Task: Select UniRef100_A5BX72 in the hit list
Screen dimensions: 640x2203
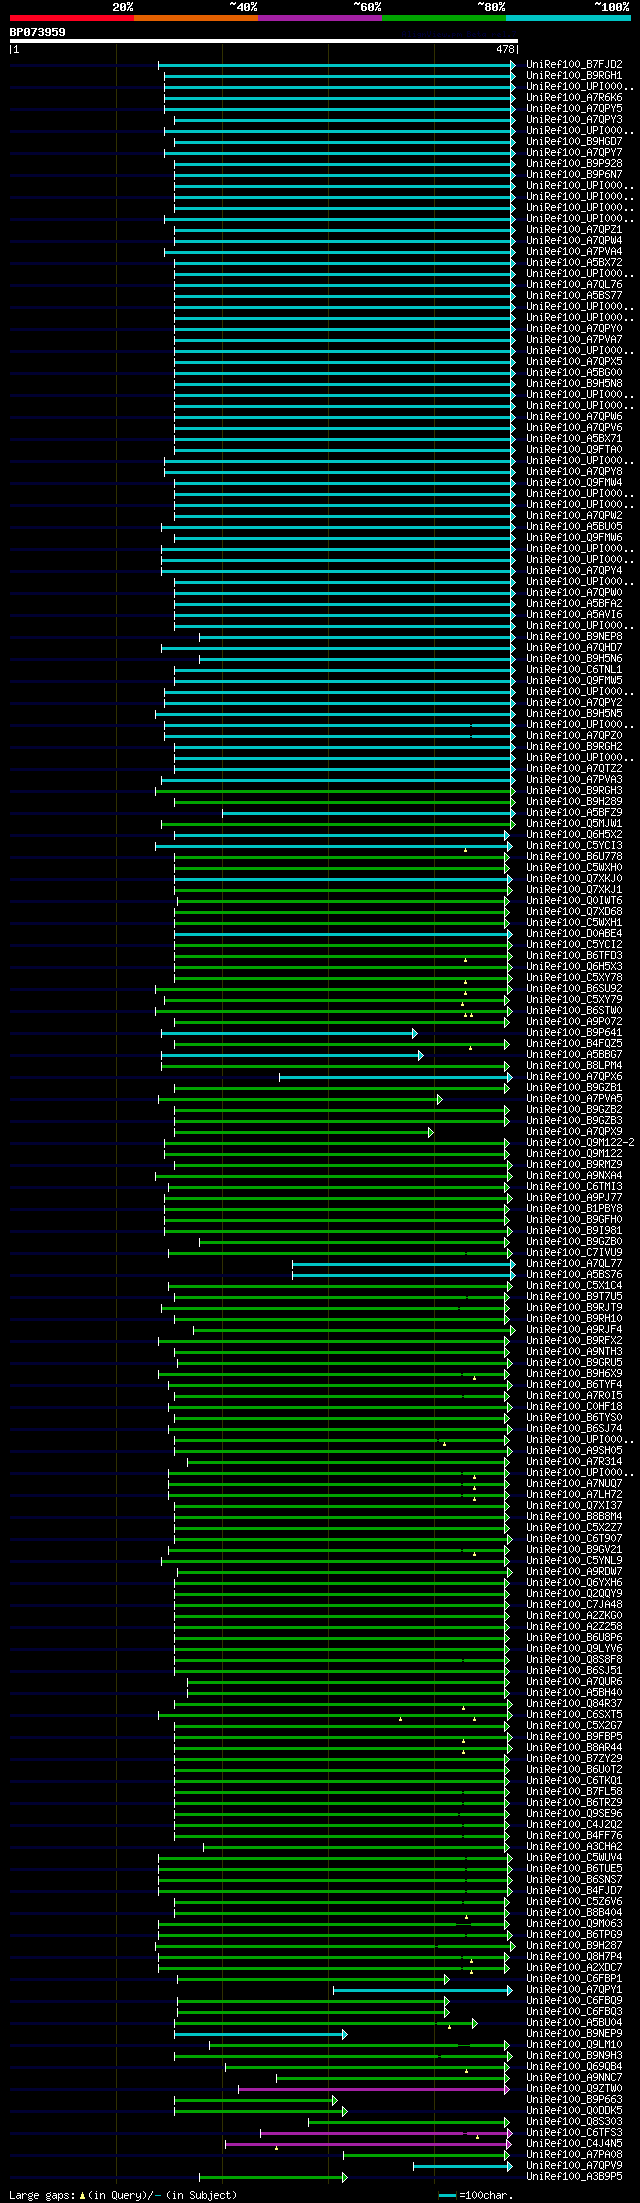Action: pos(574,263)
